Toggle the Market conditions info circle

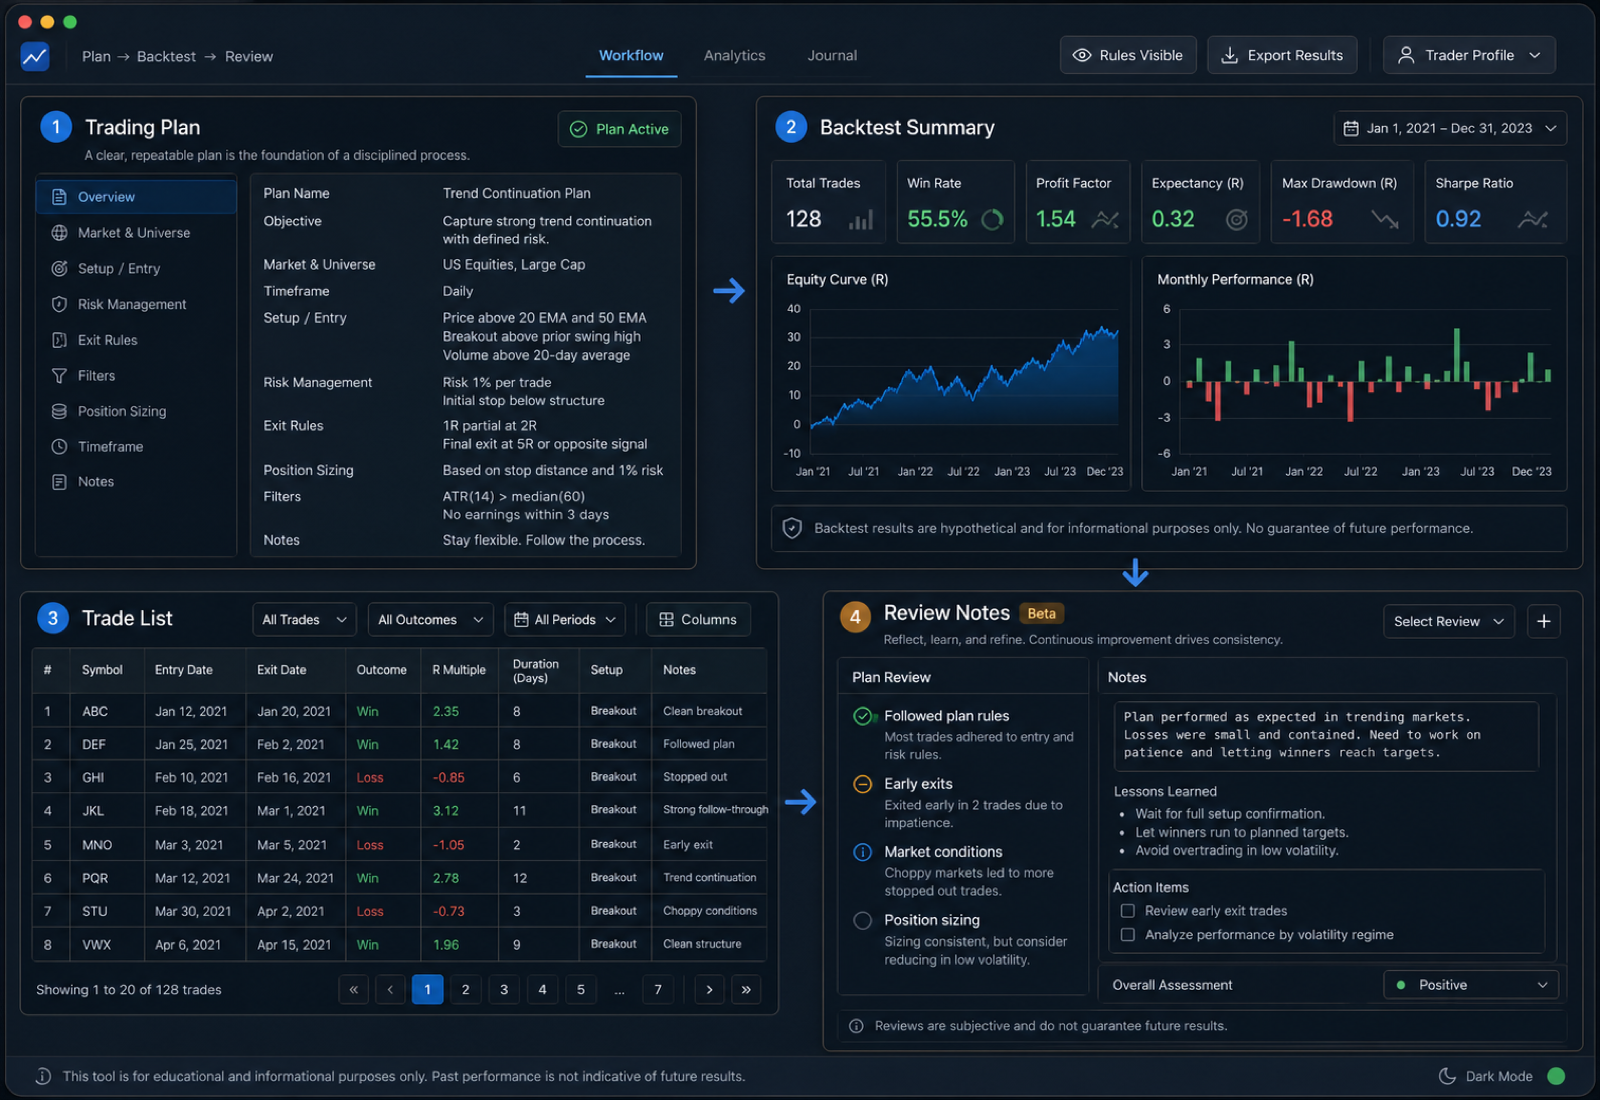(863, 852)
